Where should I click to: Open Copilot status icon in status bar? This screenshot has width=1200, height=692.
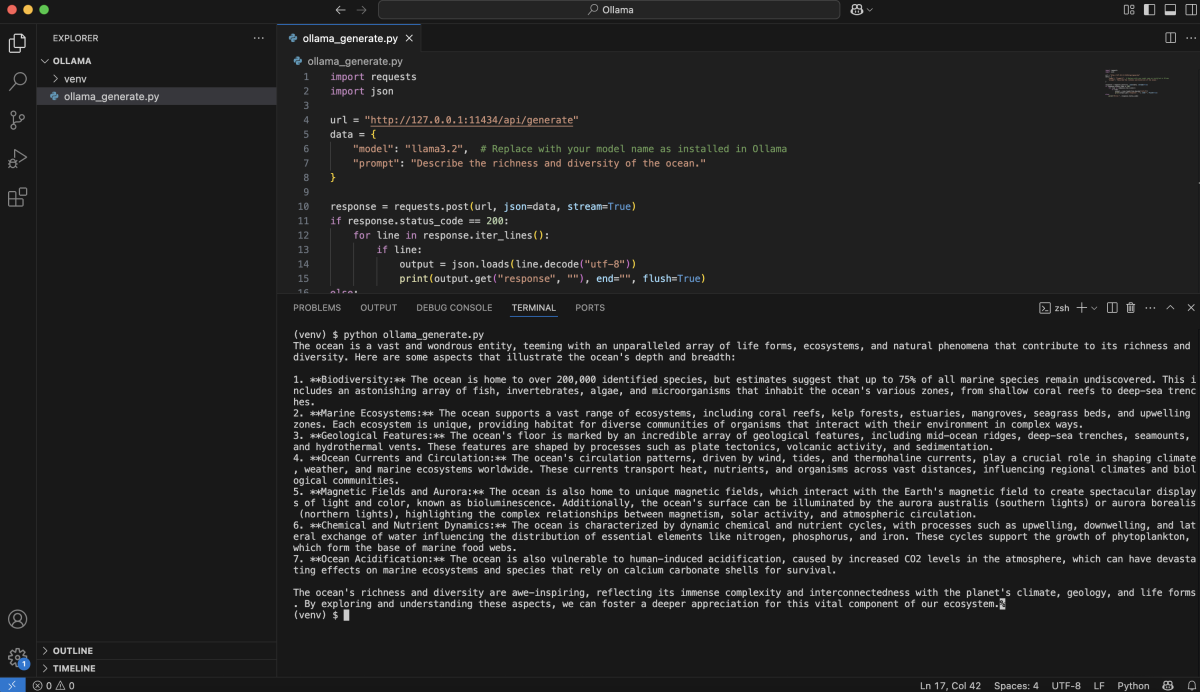[x=1167, y=685]
